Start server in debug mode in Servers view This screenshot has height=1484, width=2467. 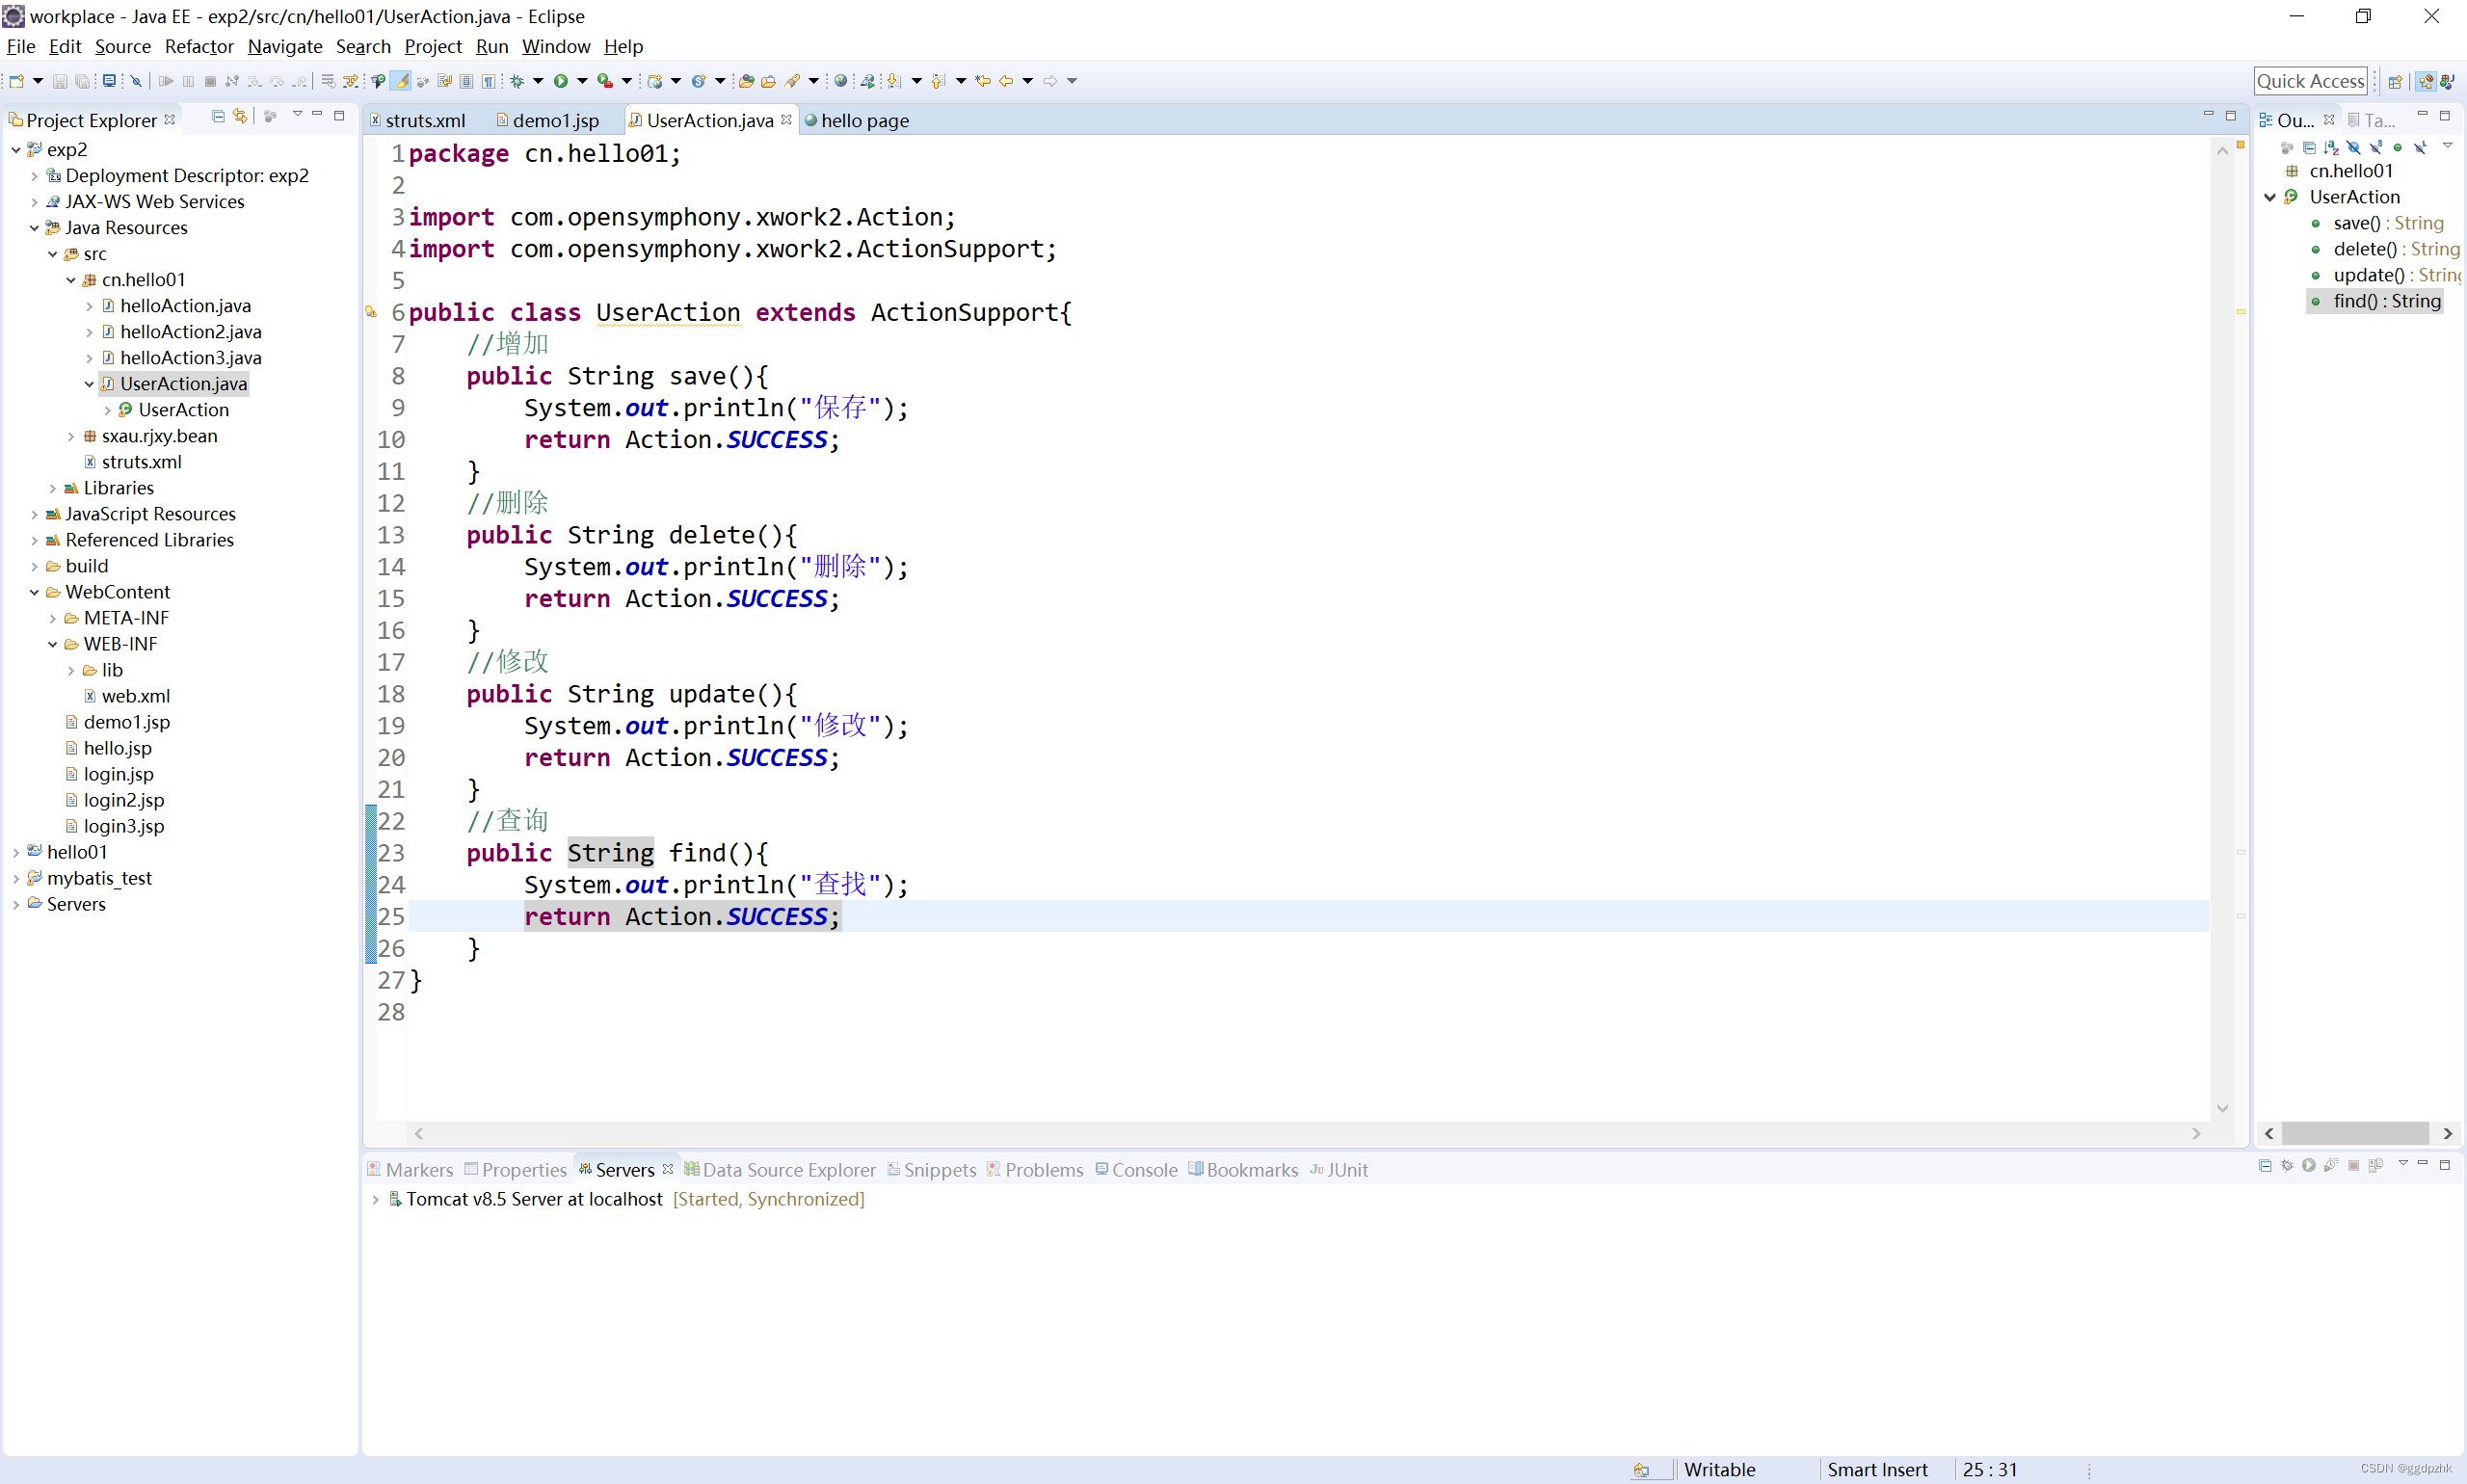tap(2287, 1165)
